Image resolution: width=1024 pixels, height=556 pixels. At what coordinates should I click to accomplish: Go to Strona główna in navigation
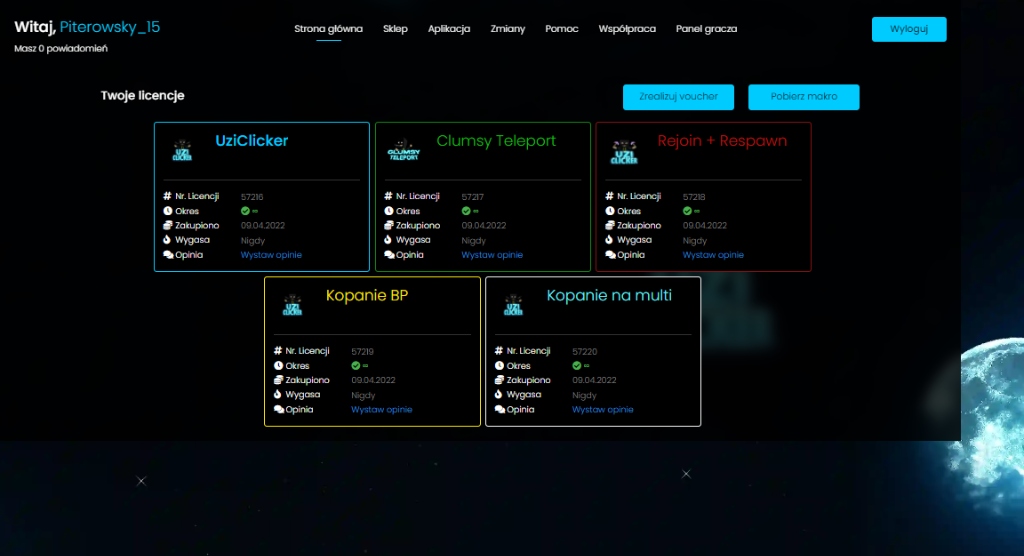(x=328, y=29)
